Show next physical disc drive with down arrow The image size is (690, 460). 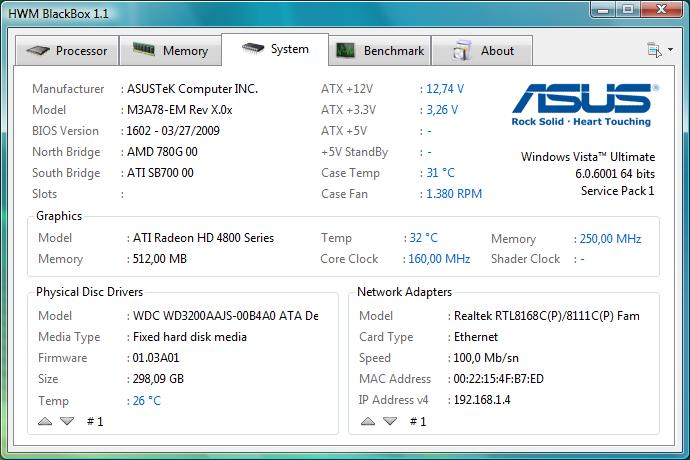tap(67, 421)
